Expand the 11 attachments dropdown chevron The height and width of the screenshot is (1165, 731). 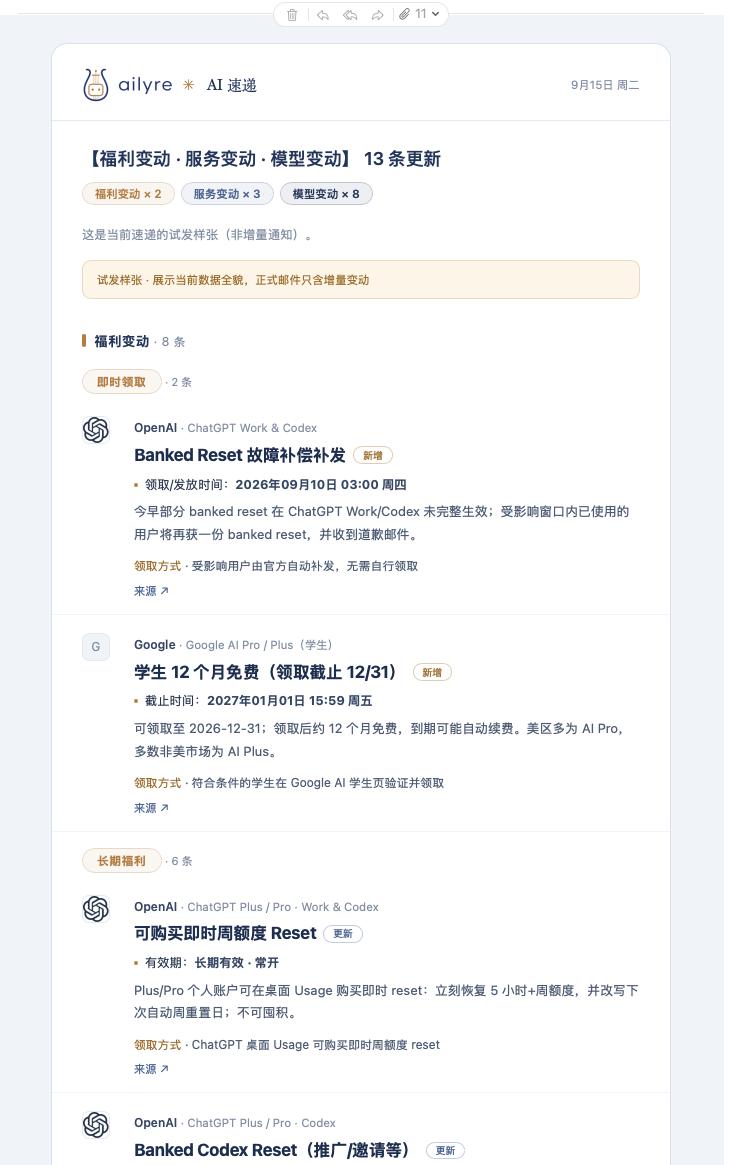[x=435, y=14]
